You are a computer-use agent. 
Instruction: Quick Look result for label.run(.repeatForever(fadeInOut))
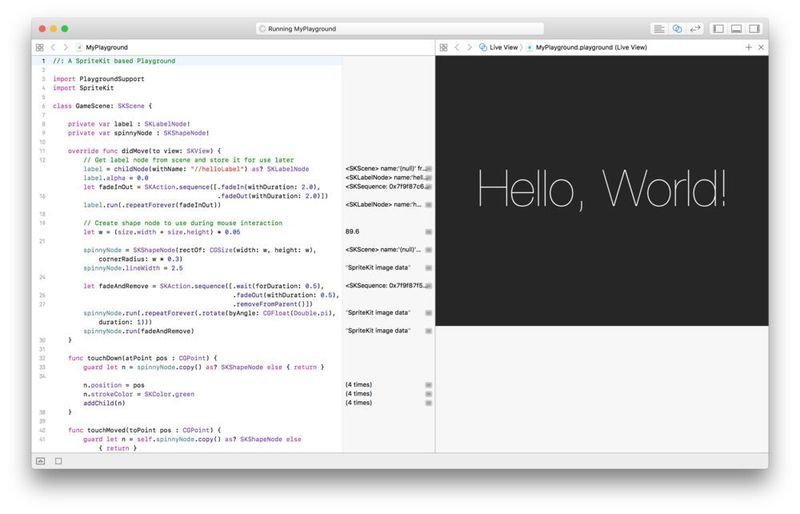(x=429, y=205)
